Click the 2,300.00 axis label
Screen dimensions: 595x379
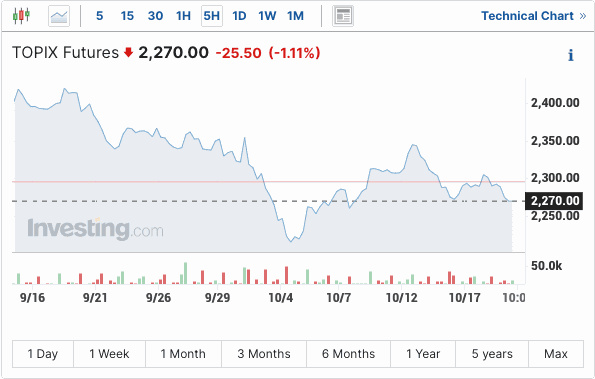[555, 178]
